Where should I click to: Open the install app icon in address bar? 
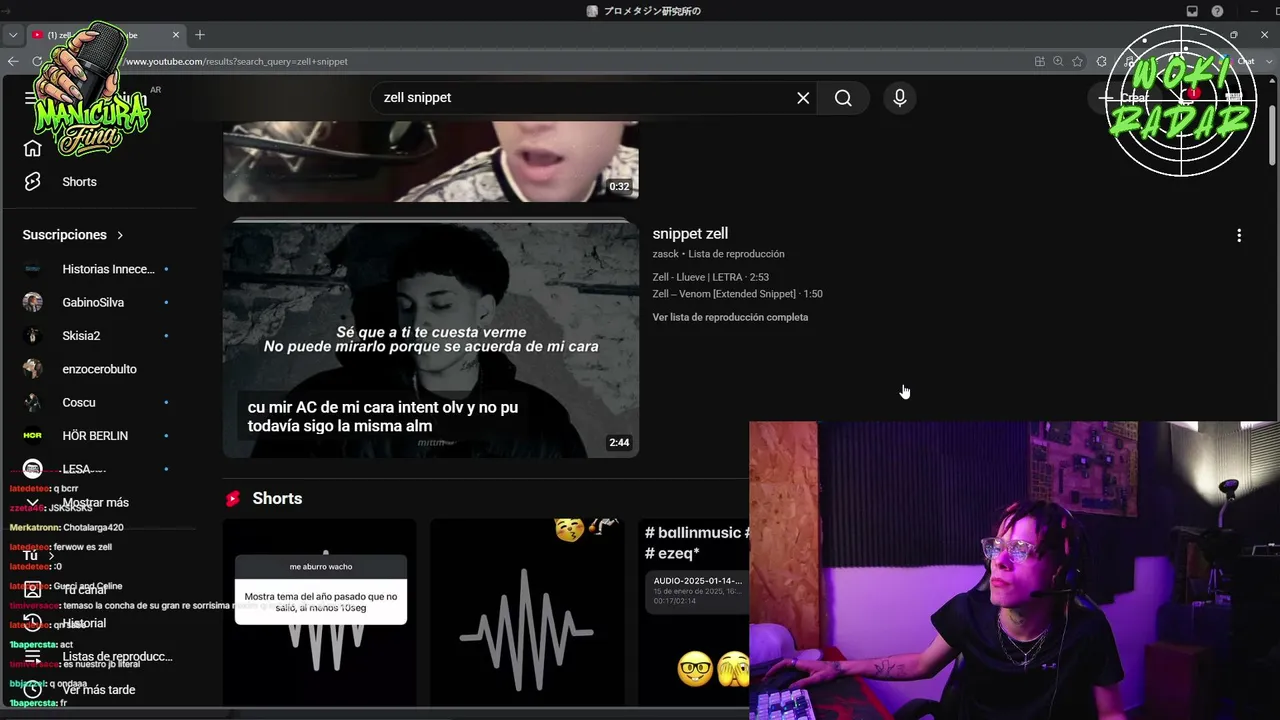(1040, 61)
